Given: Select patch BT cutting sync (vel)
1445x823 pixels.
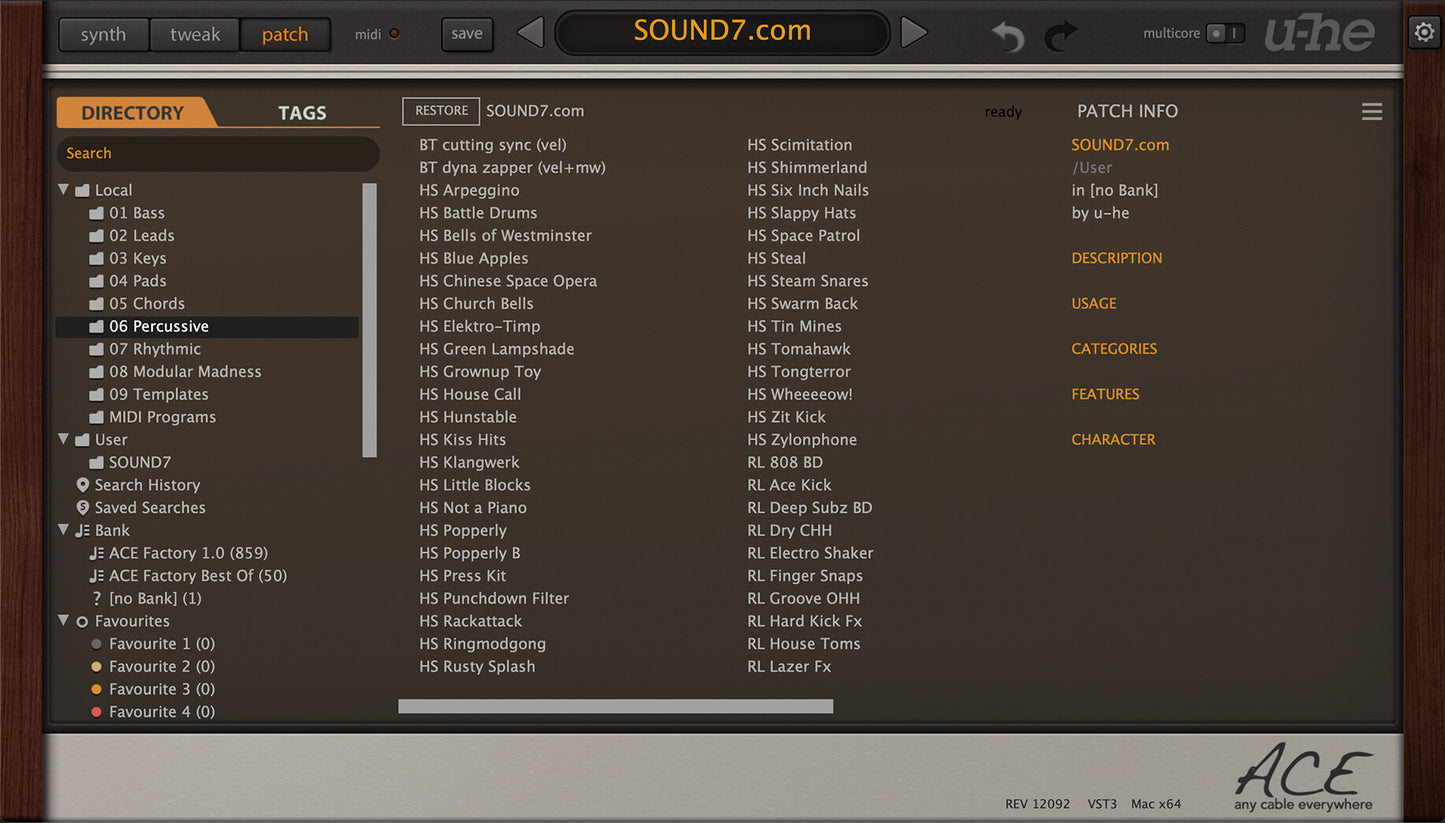Looking at the screenshot, I should (x=492, y=145).
